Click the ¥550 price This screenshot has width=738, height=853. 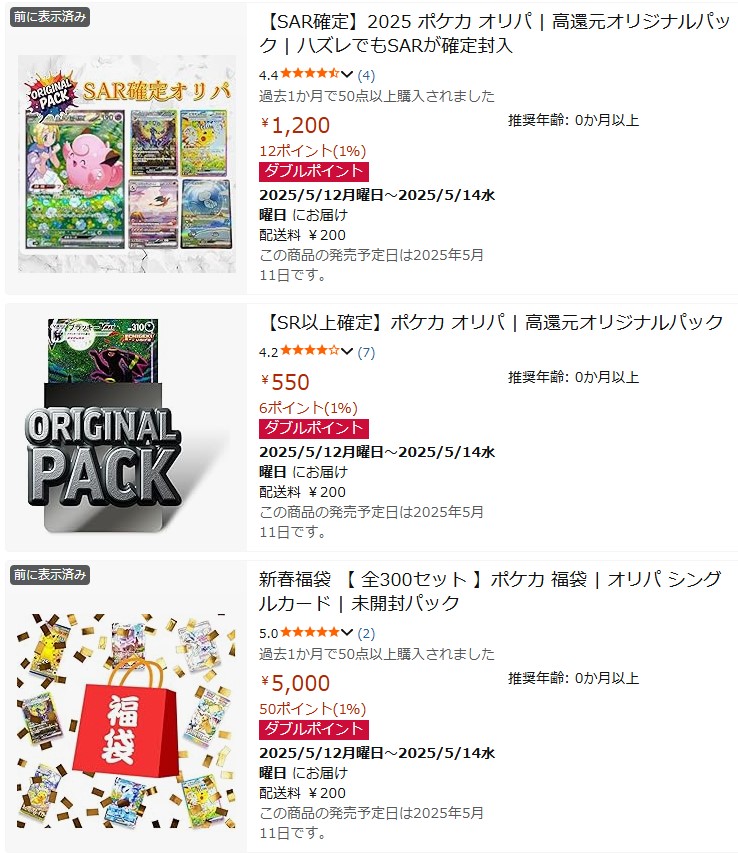[x=285, y=382]
